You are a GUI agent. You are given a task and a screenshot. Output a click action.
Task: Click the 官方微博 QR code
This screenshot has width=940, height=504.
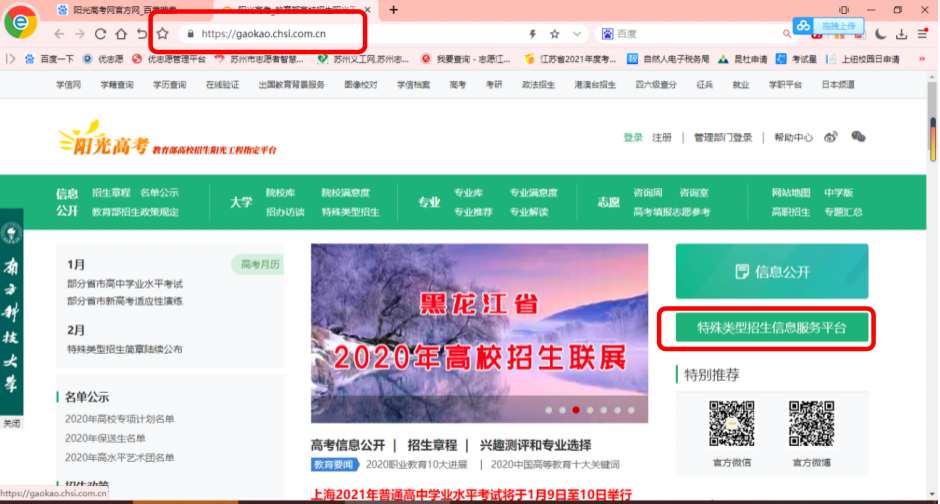811,424
